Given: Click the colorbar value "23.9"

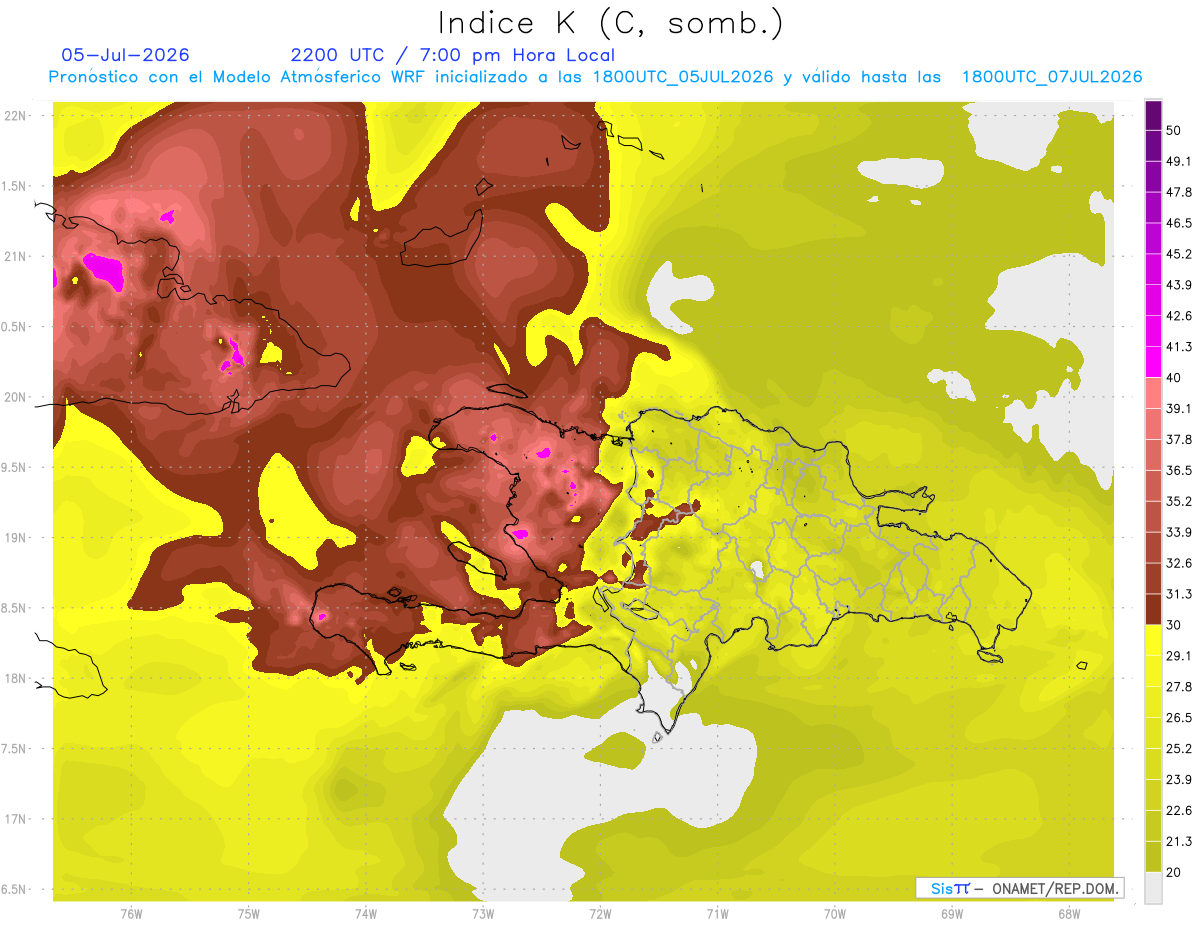Looking at the screenshot, I should tap(1178, 780).
